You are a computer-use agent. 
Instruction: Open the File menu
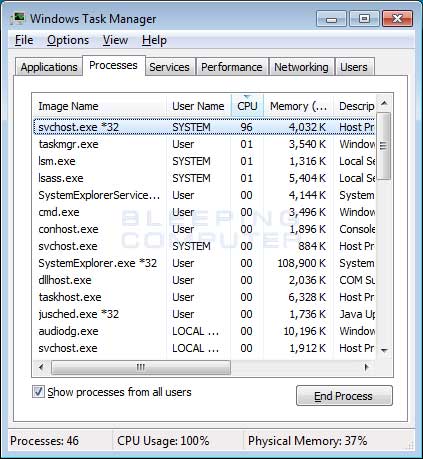(24, 40)
